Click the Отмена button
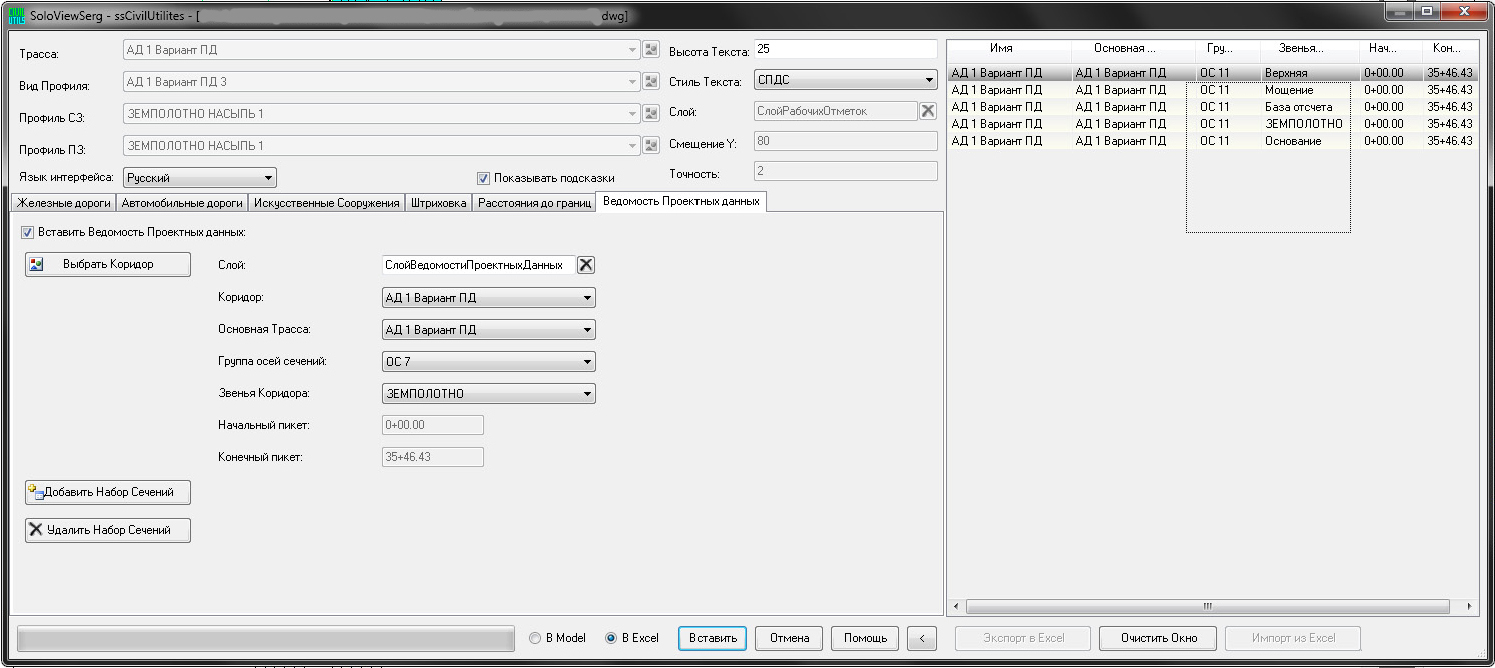The height and width of the screenshot is (668, 1495). pos(789,638)
